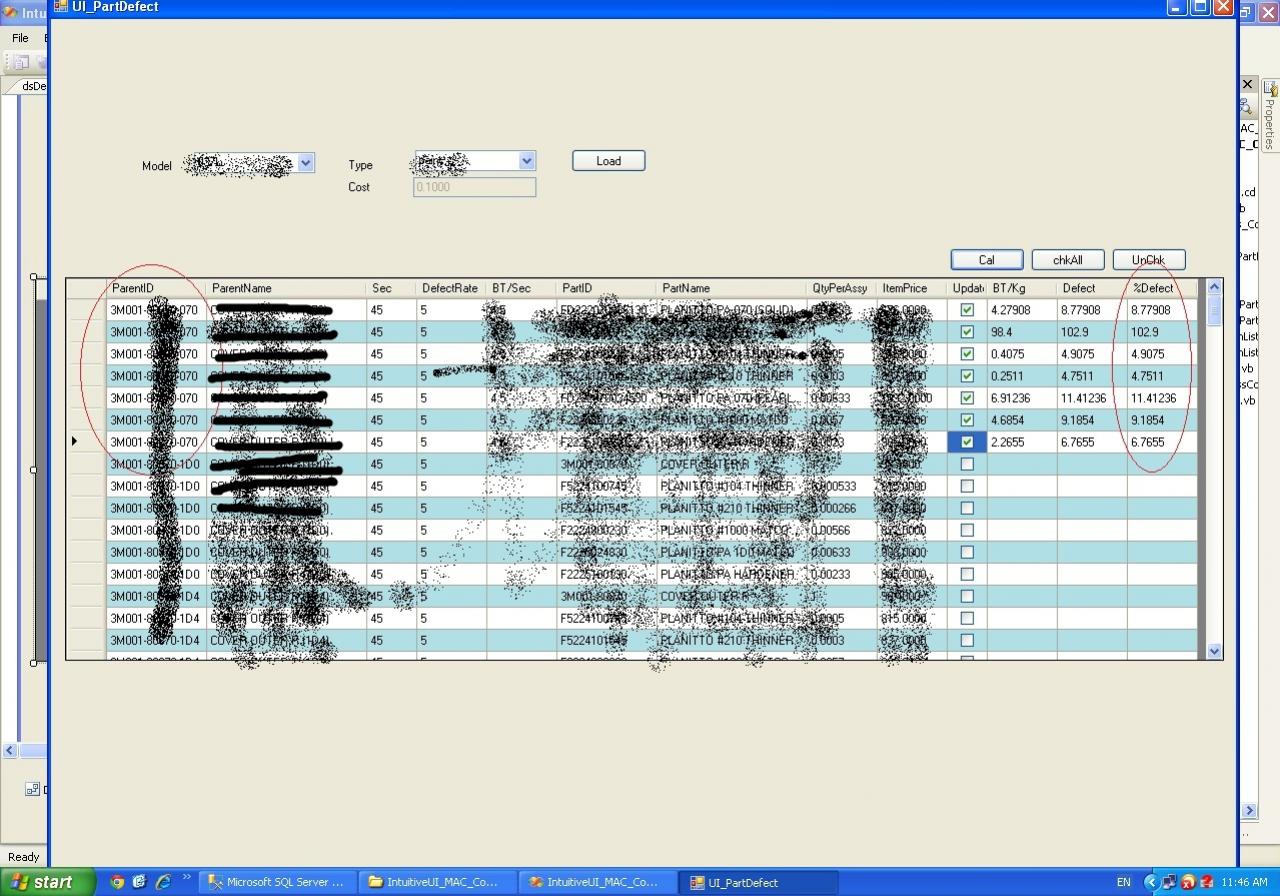Viewport: 1280px width, 896px height.
Task: Open the IntuitiveUI_MAC_Co folder taskbar item
Action: coord(437,882)
